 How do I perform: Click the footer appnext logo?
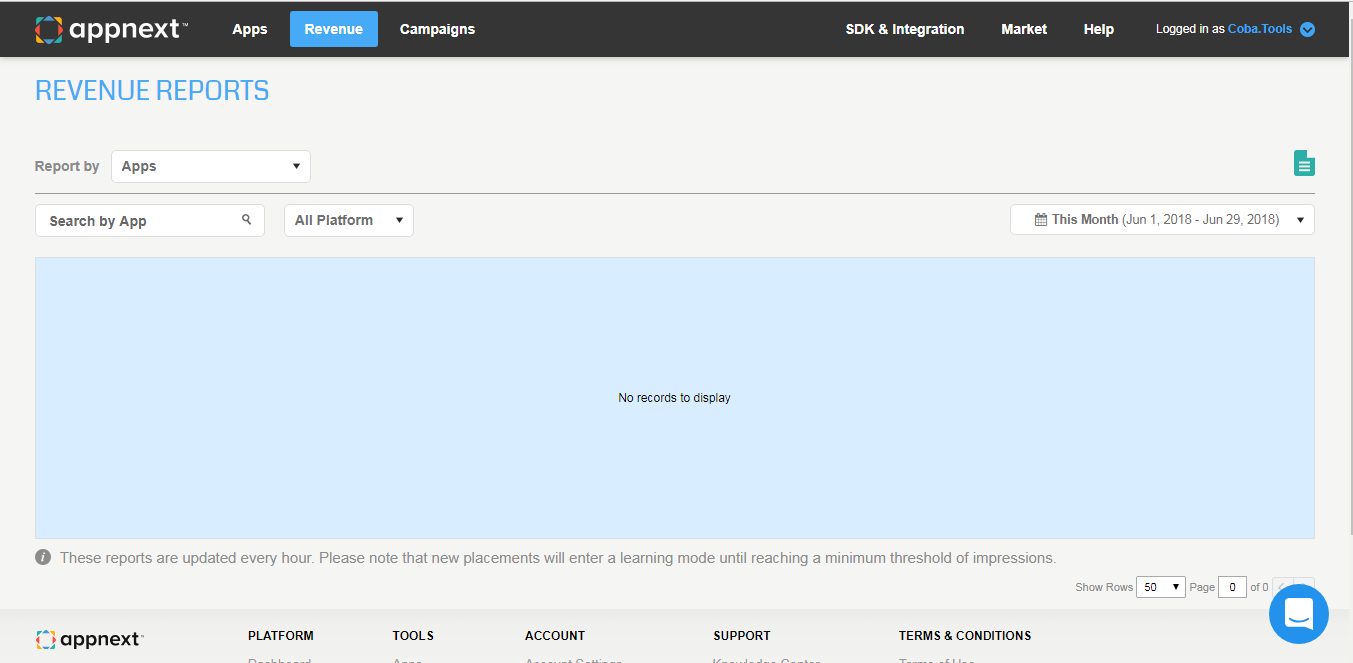90,639
